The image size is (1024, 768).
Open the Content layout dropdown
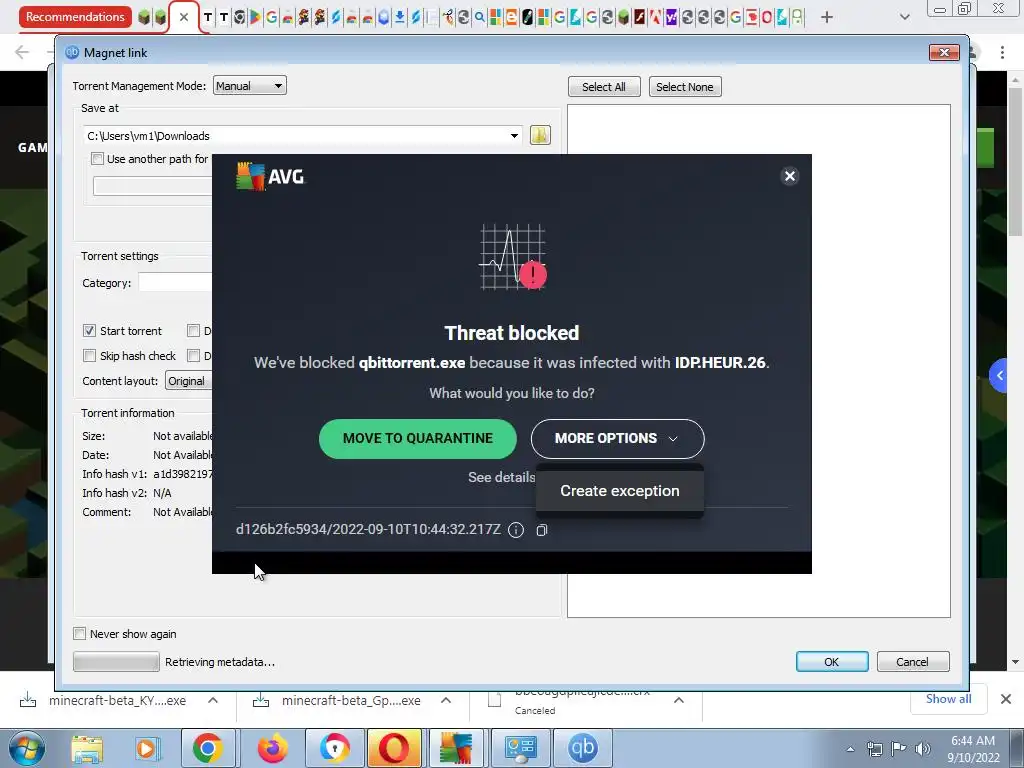tap(188, 381)
